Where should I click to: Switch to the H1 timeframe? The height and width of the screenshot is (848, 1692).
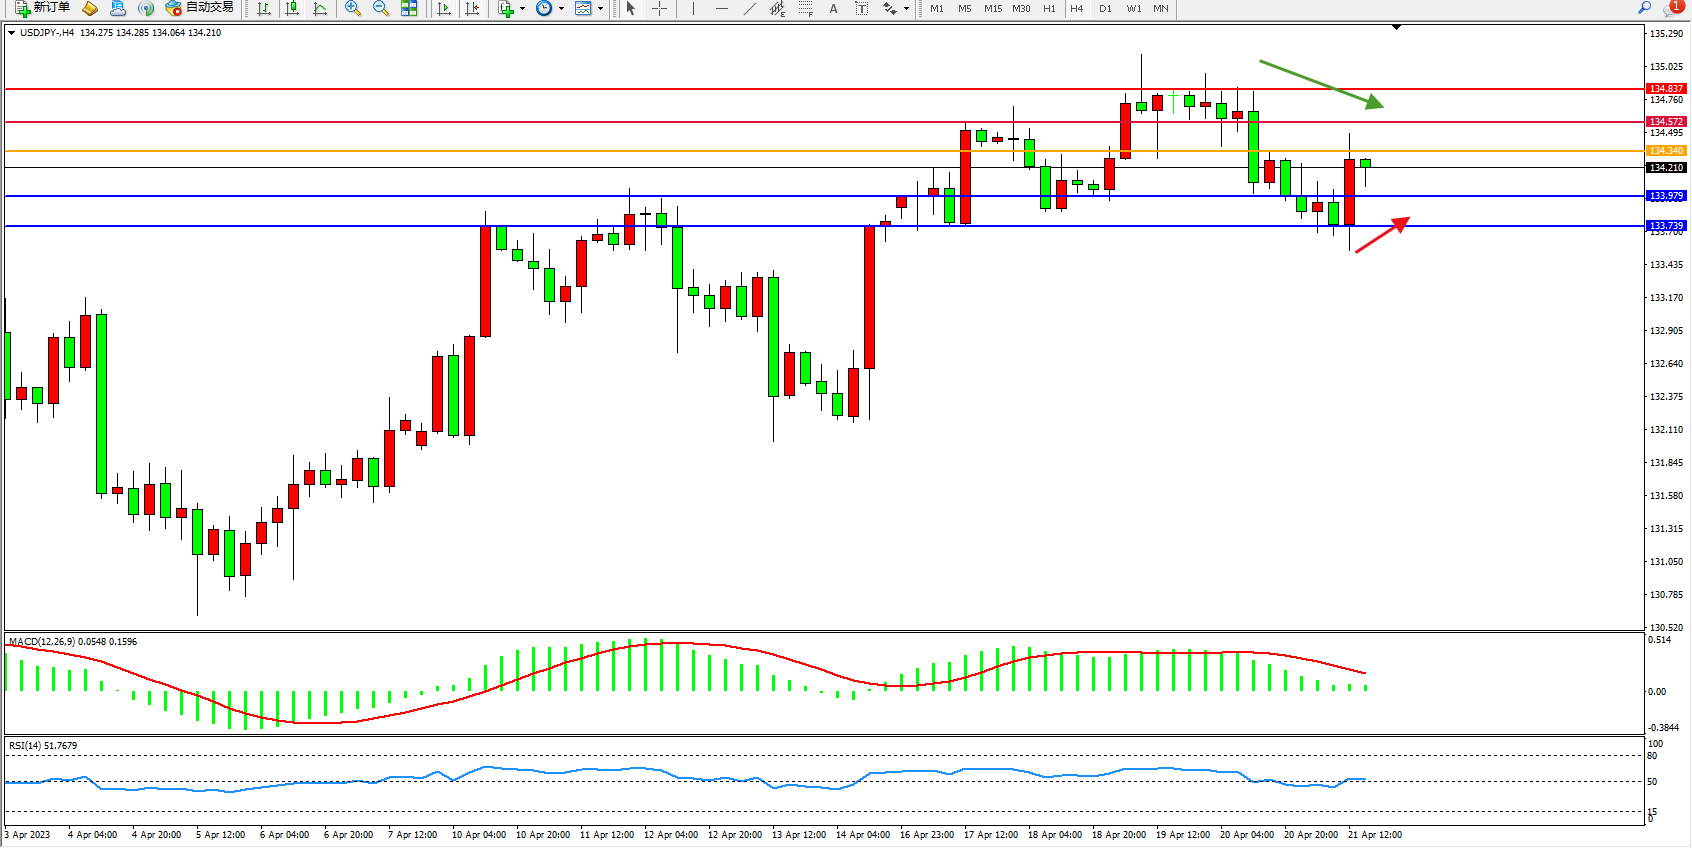coord(1049,8)
